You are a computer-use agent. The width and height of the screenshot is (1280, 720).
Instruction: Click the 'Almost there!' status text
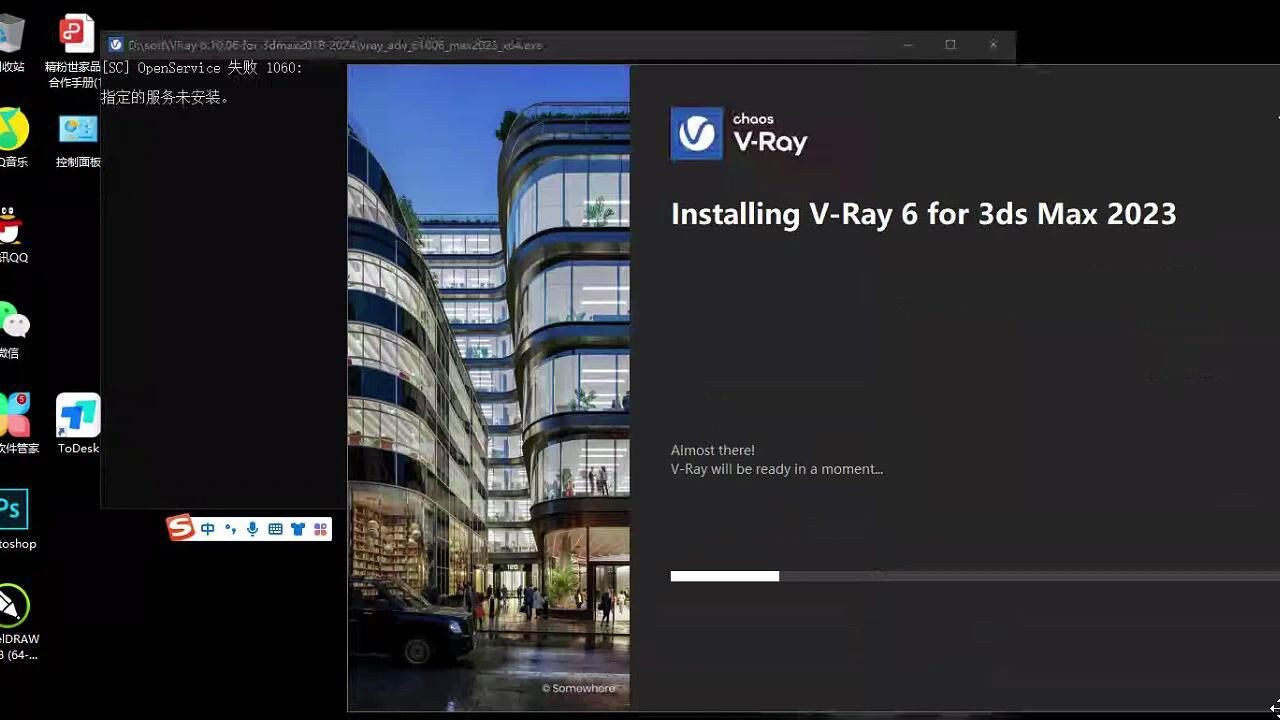(713, 450)
